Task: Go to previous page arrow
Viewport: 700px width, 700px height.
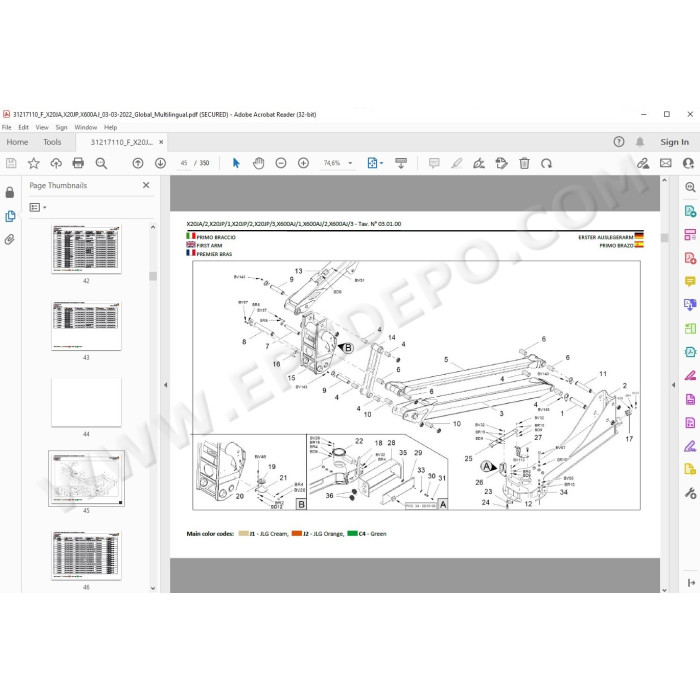Action: coord(138,163)
